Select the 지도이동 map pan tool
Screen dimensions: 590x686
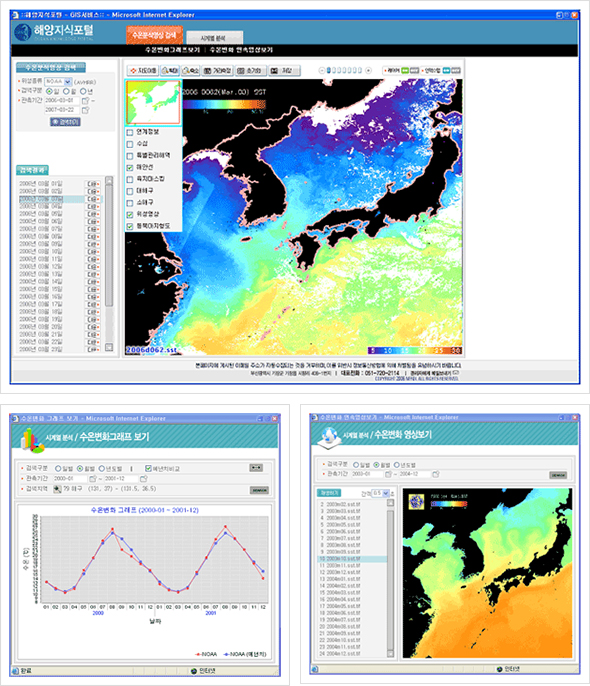coord(143,70)
